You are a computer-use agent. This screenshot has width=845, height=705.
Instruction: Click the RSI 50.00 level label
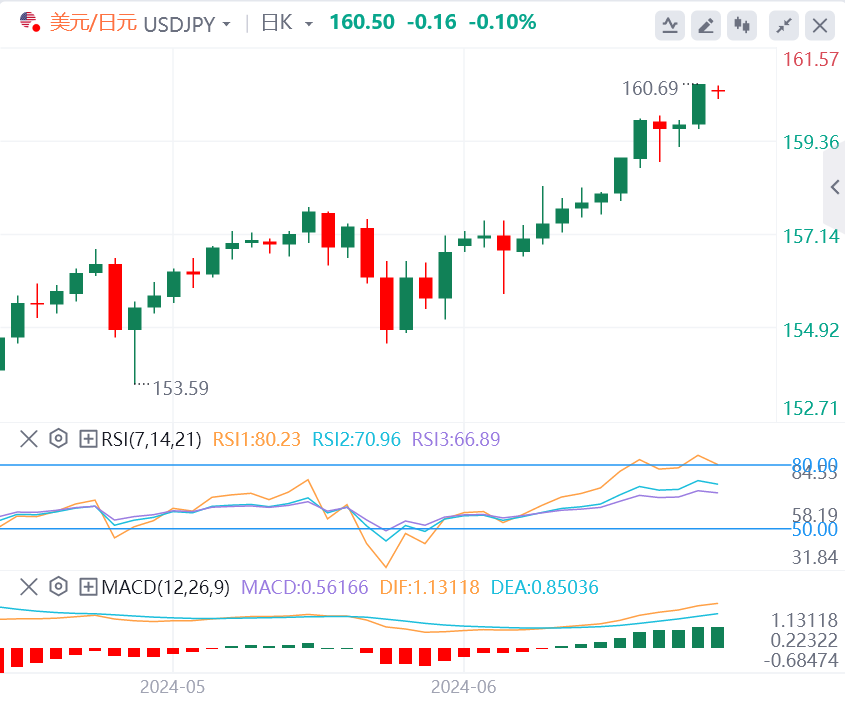click(x=814, y=530)
